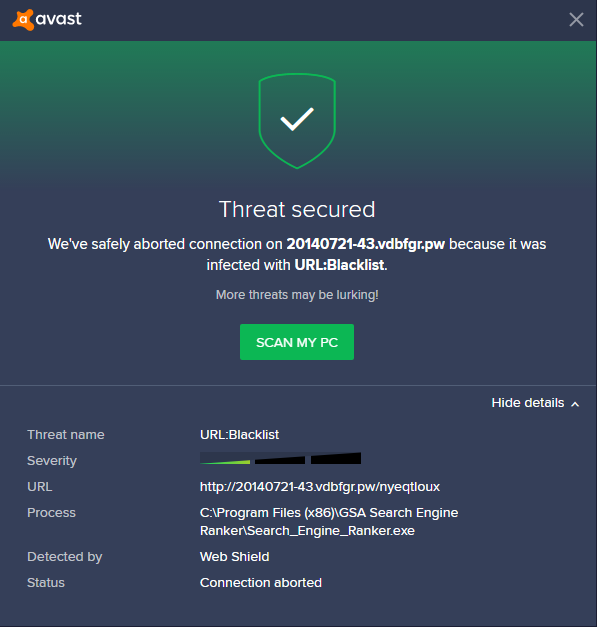Click the Connection aborted status value
The width and height of the screenshot is (597, 628).
[261, 583]
